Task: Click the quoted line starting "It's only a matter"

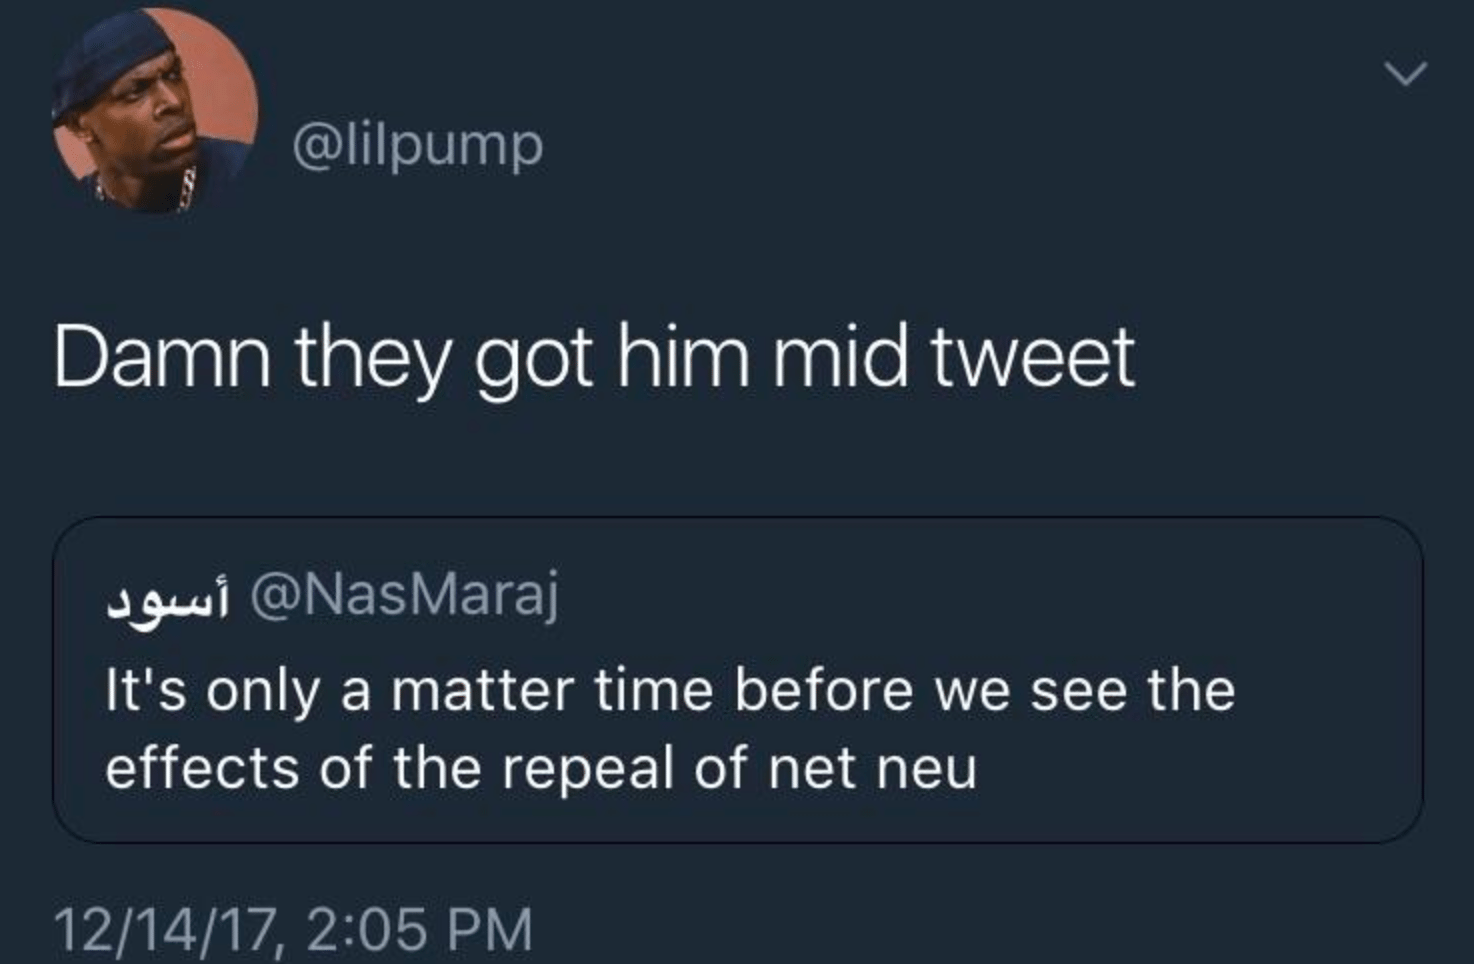Action: point(670,691)
